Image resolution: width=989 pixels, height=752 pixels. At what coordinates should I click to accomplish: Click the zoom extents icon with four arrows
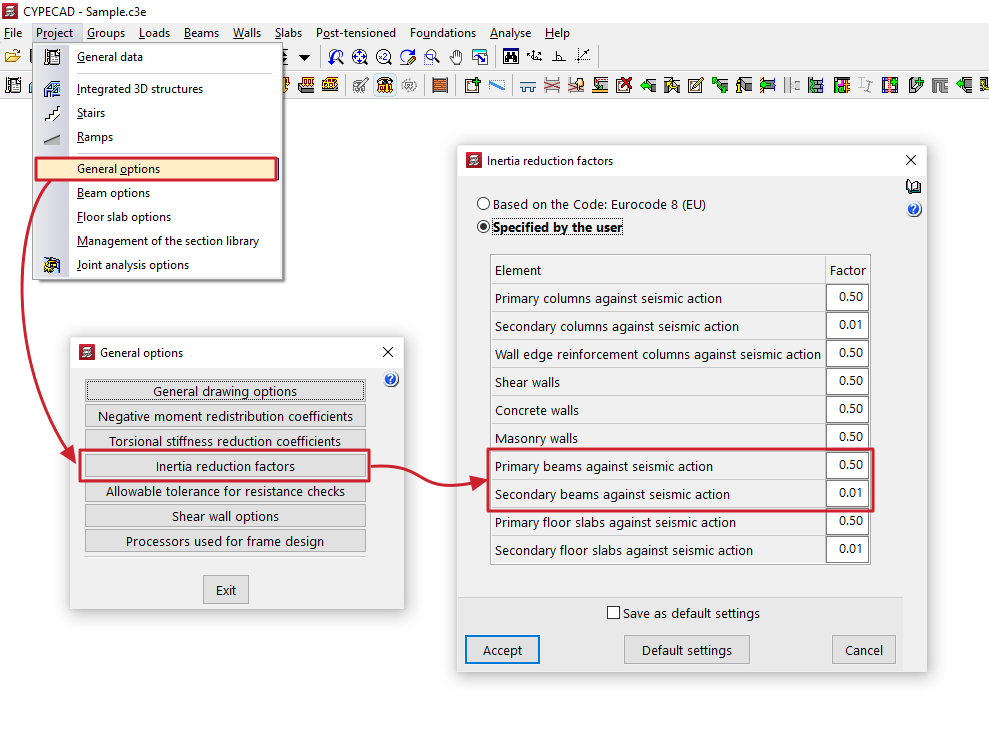[360, 57]
